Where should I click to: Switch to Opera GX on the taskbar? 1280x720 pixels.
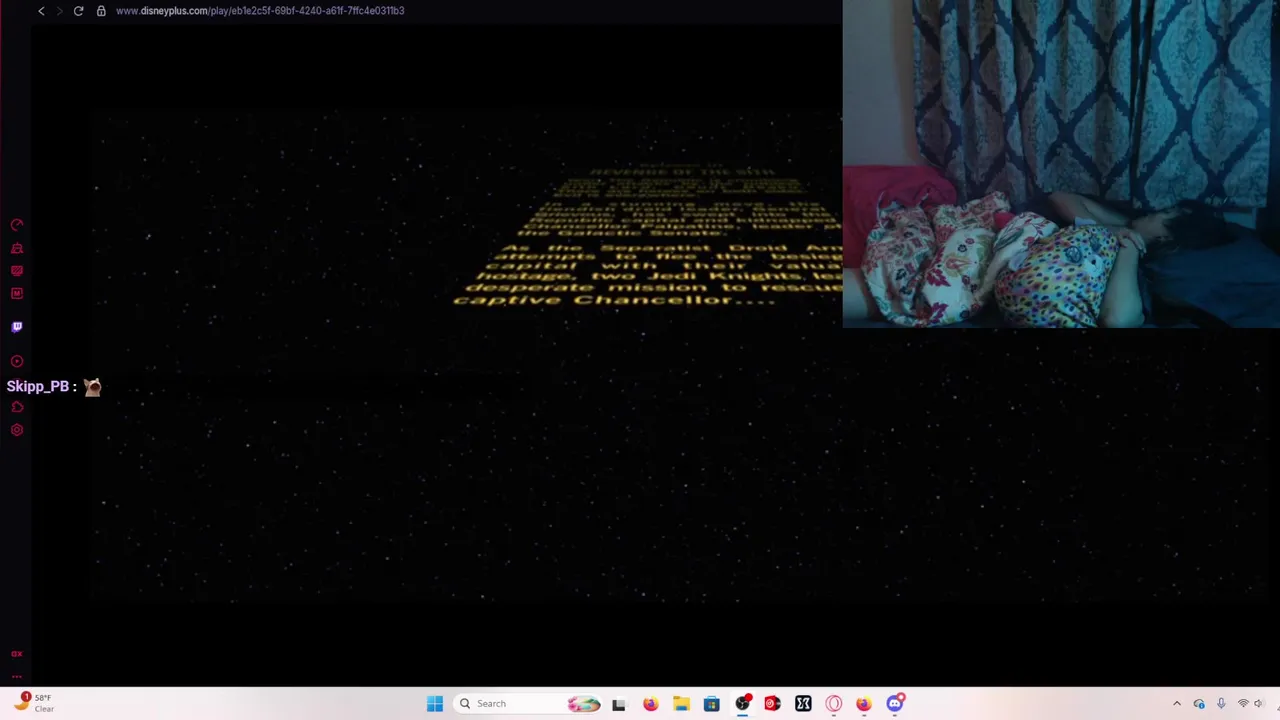tap(834, 704)
